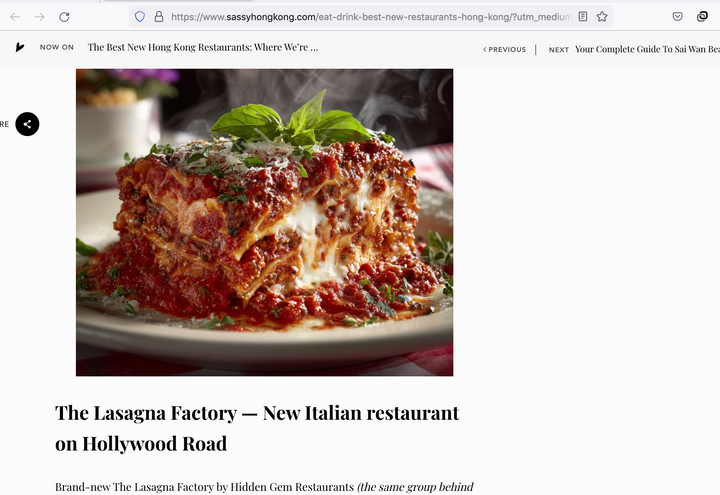The width and height of the screenshot is (720, 495).
Task: Select 'The Best New Hong Kong Restaurants' header title
Action: 202,47
